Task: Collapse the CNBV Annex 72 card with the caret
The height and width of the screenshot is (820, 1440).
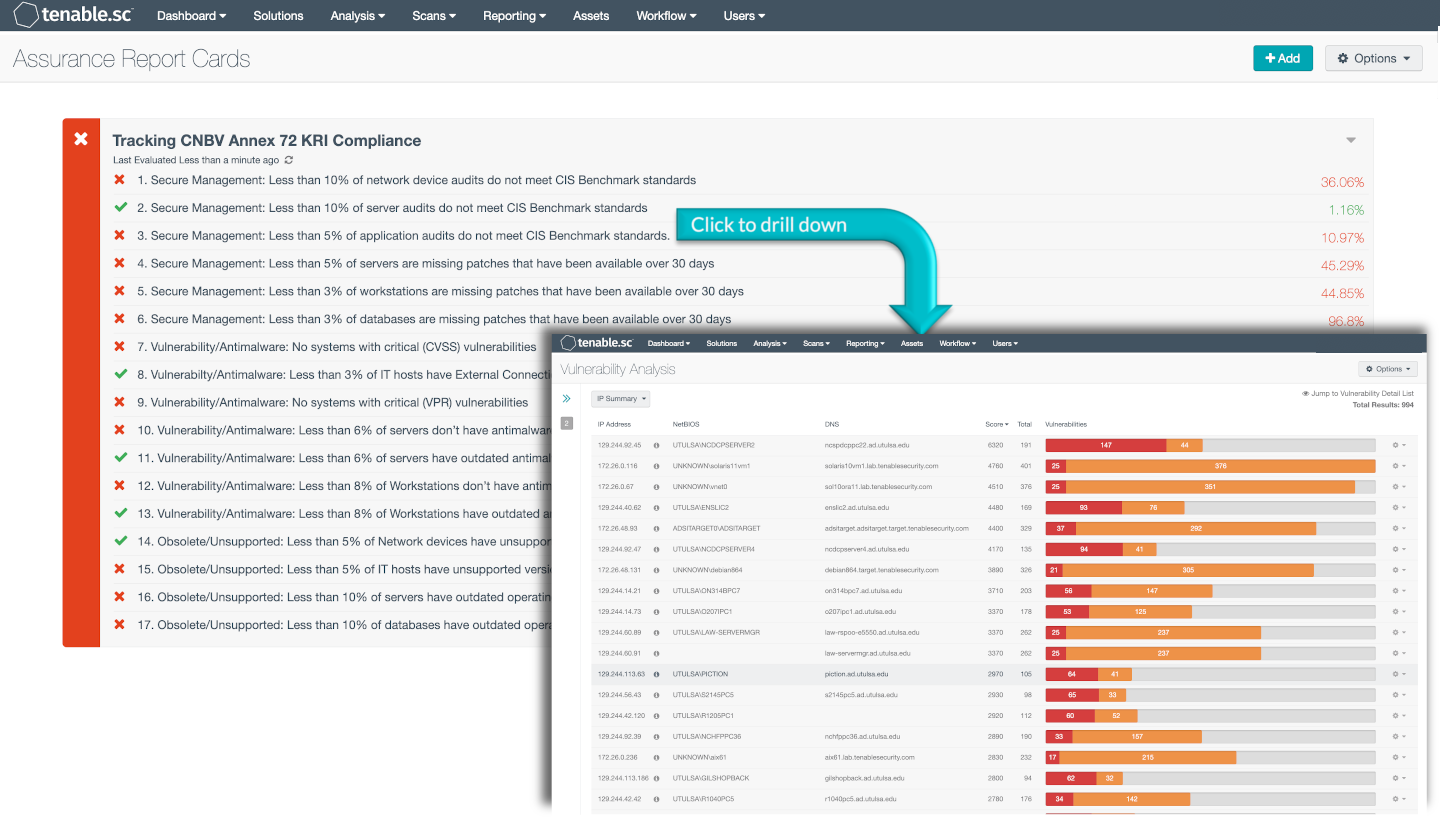Action: tap(1351, 140)
